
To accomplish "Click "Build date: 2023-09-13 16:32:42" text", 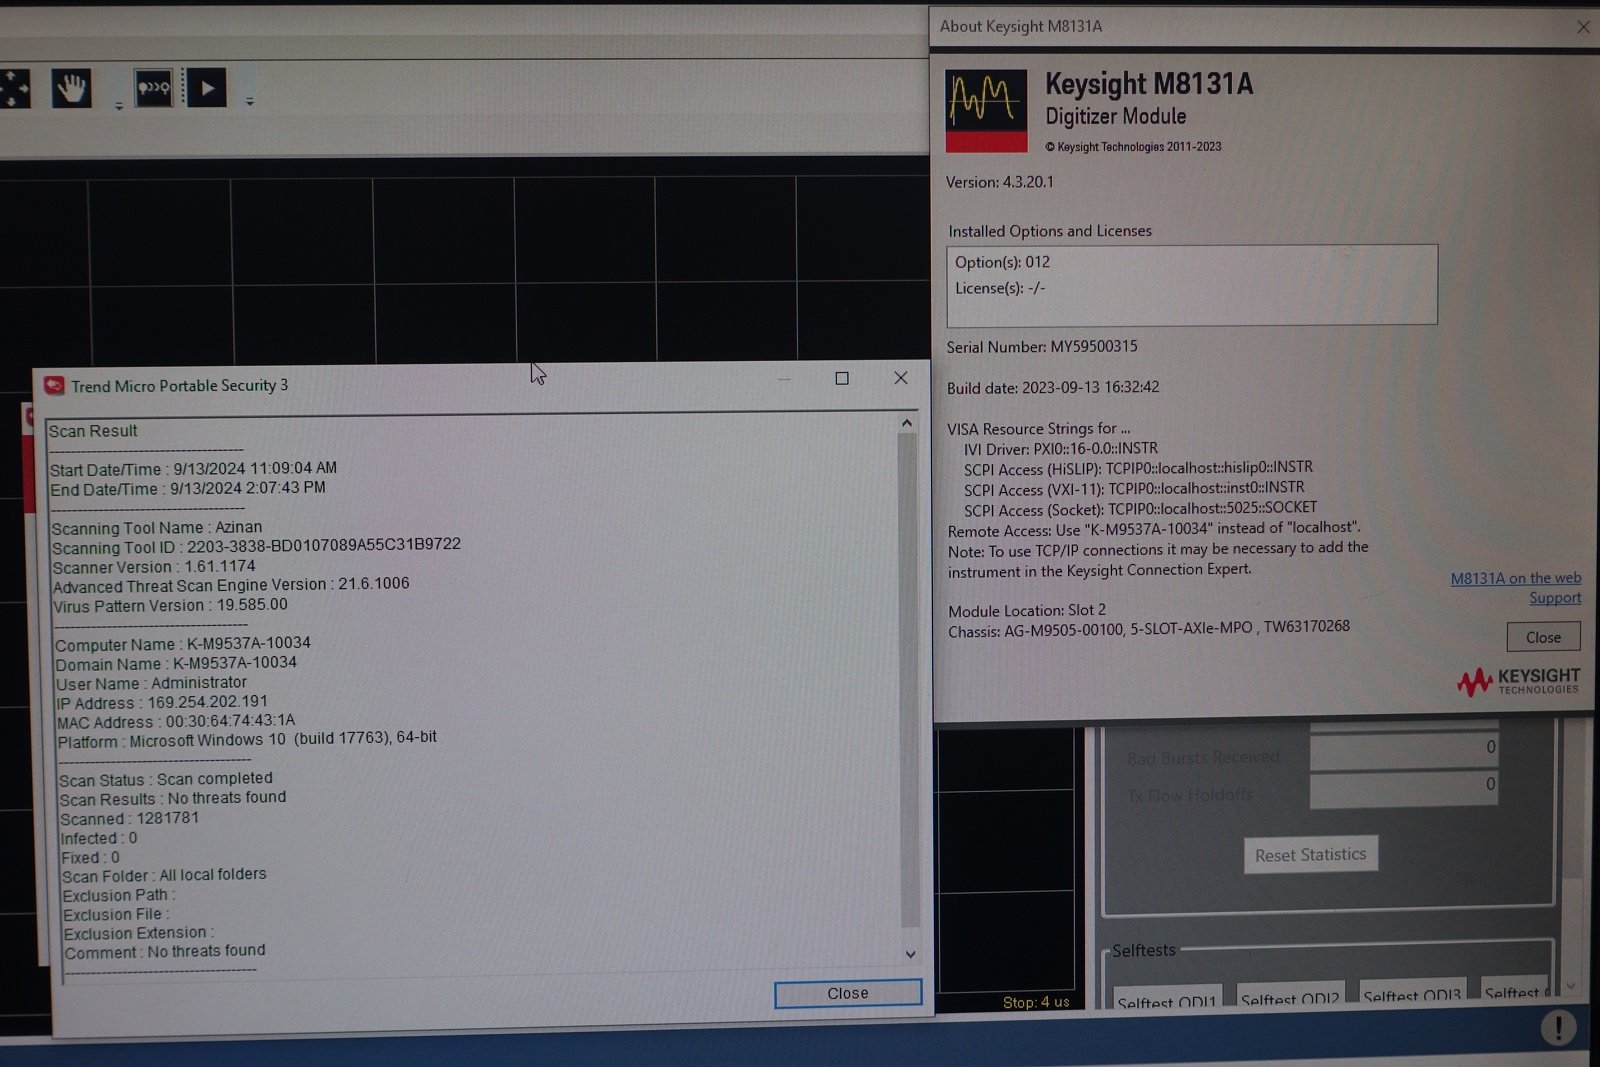I will coord(1053,387).
